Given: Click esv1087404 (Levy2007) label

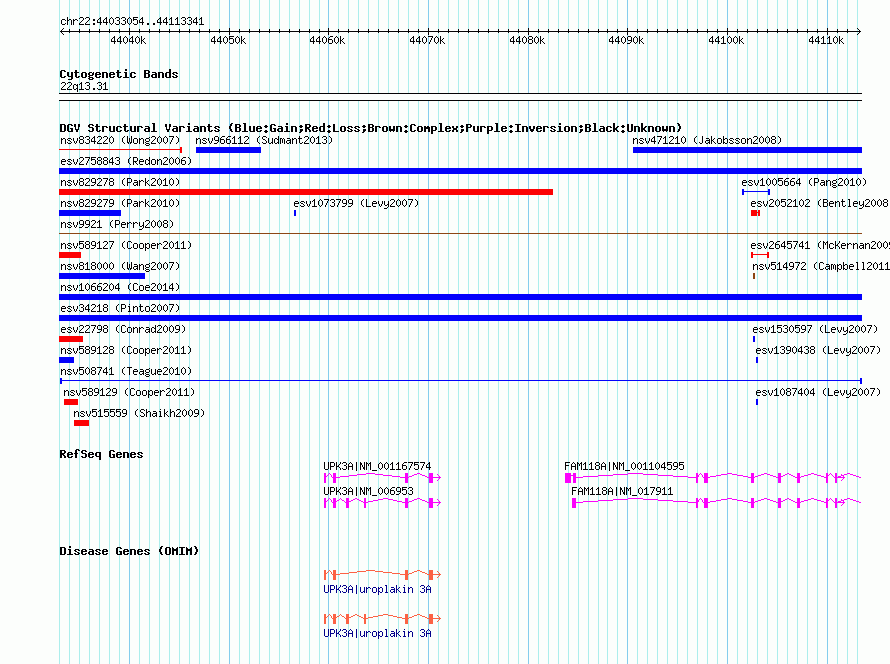Looking at the screenshot, I should [x=818, y=392].
